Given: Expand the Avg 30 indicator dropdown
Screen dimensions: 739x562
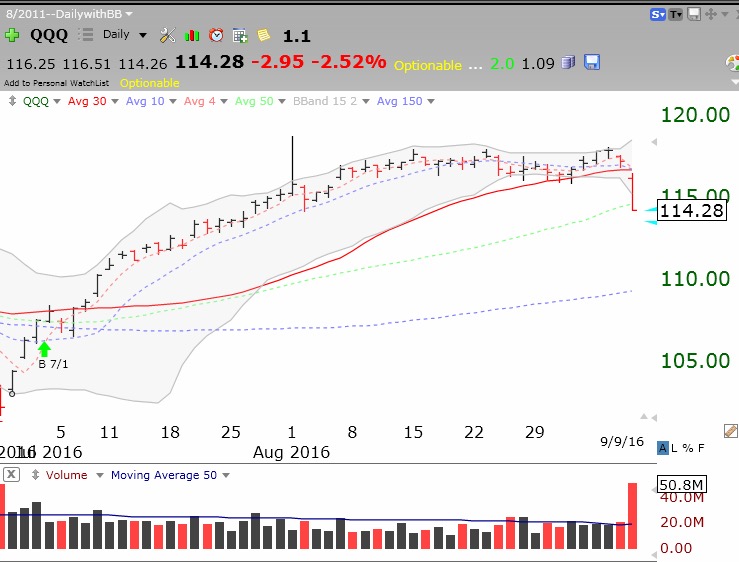Looking at the screenshot, I should 115,101.
